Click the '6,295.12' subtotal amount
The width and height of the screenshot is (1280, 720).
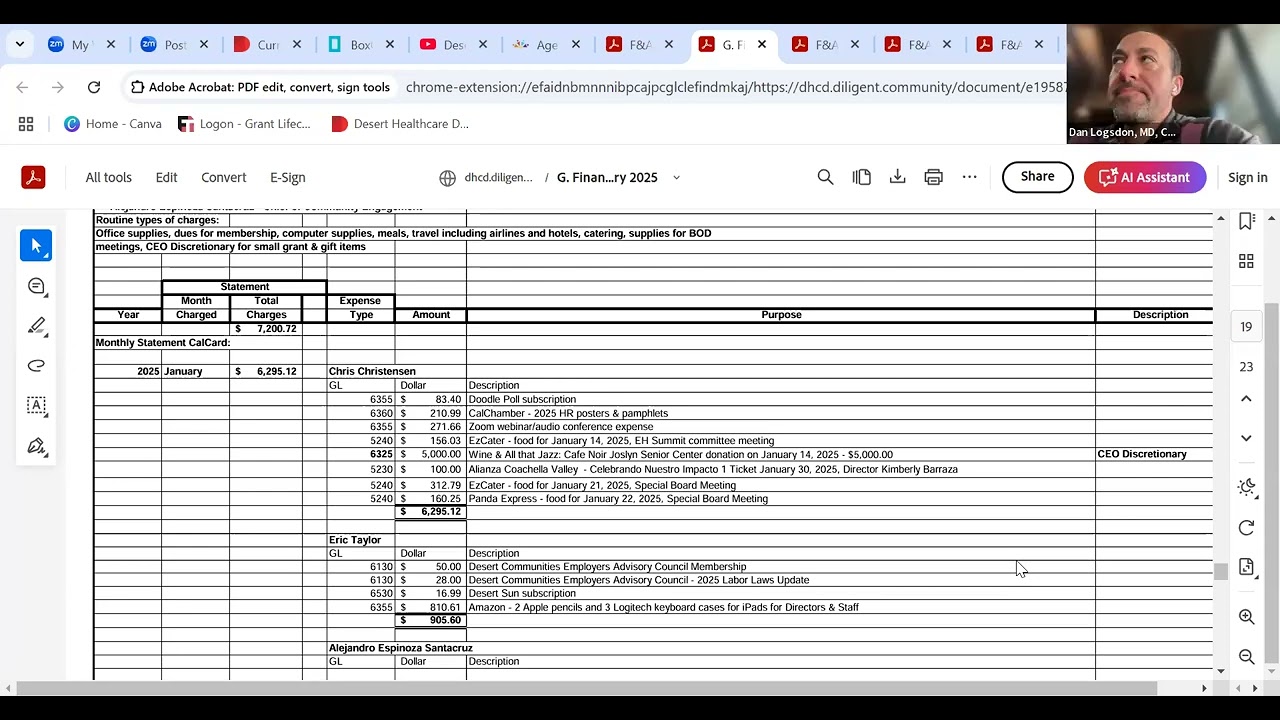(x=432, y=511)
